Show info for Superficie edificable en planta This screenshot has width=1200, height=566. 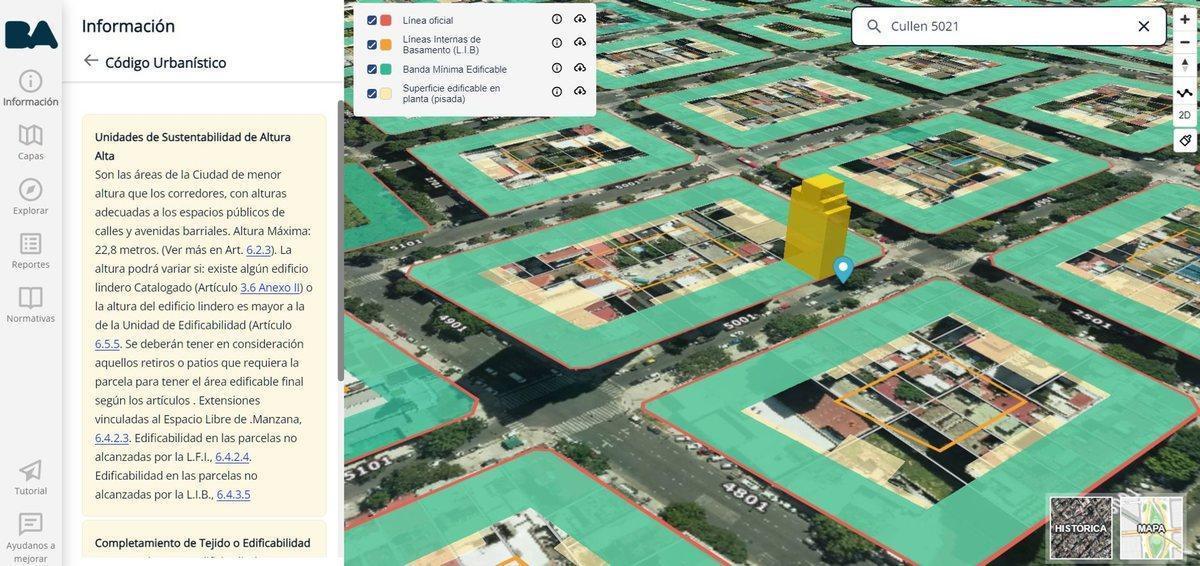coord(557,92)
